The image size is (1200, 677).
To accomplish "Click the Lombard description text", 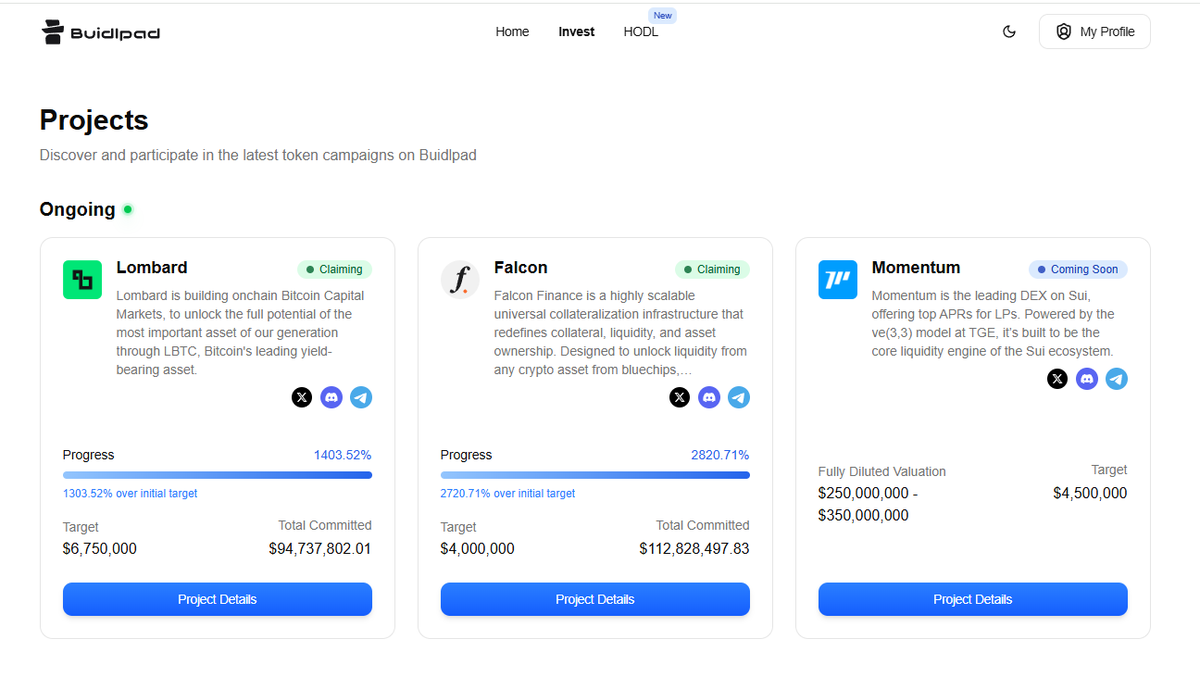I will tap(241, 333).
